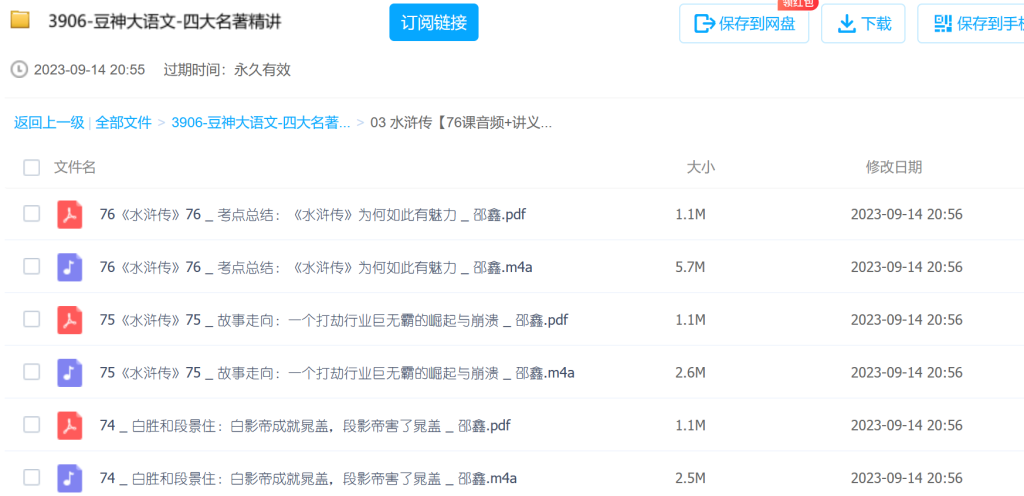Click 保存到网盘 button
The width and height of the screenshot is (1024, 496).
pyautogui.click(x=744, y=24)
